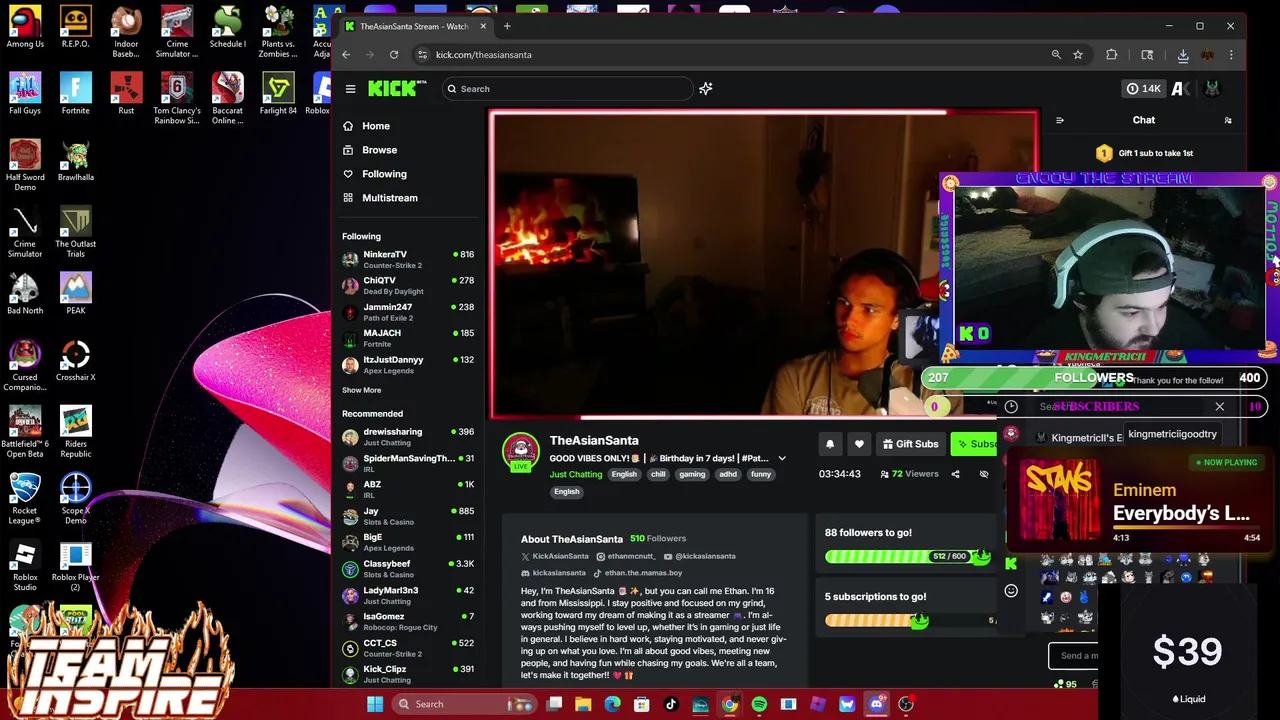Viewport: 1280px width, 720px height.
Task: Reload the page in Chrome
Action: (x=394, y=55)
